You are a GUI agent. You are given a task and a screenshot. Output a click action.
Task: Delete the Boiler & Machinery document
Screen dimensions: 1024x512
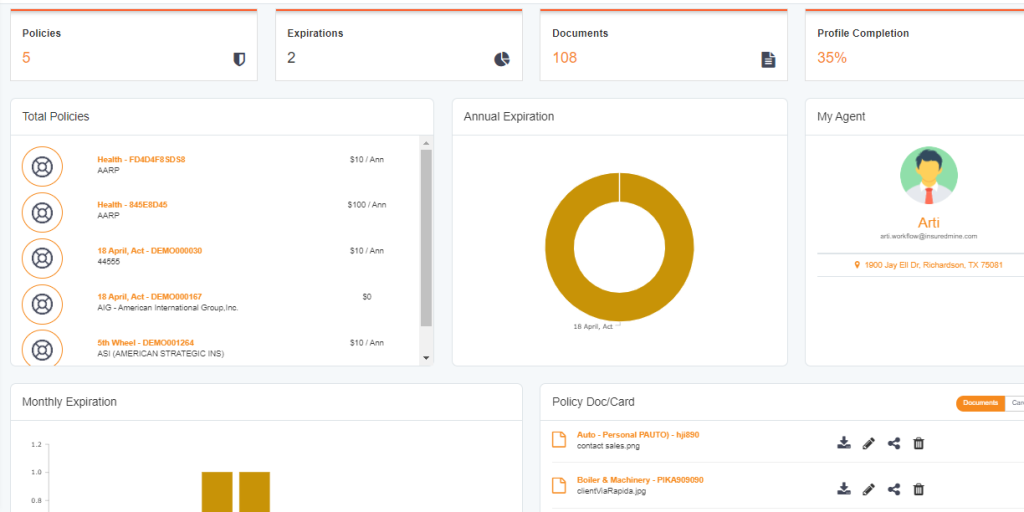click(x=919, y=489)
